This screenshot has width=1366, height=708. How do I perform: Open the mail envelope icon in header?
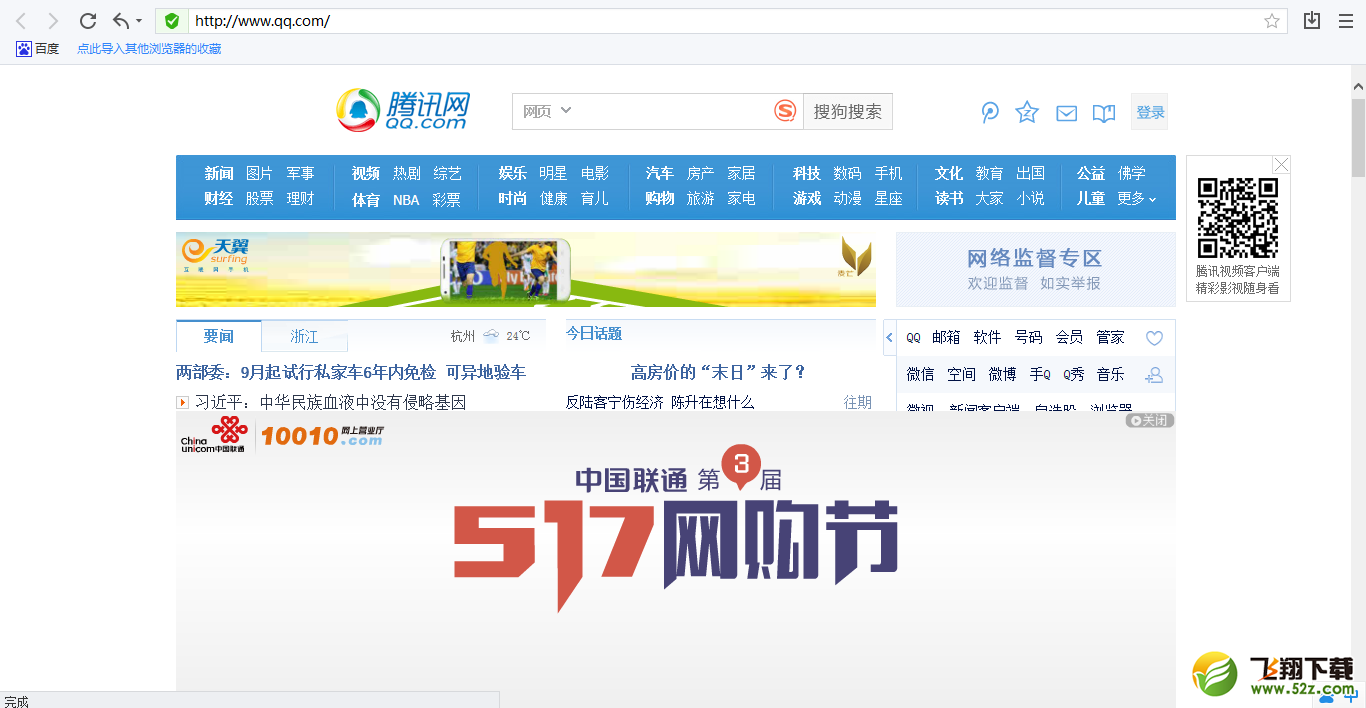[x=1067, y=113]
